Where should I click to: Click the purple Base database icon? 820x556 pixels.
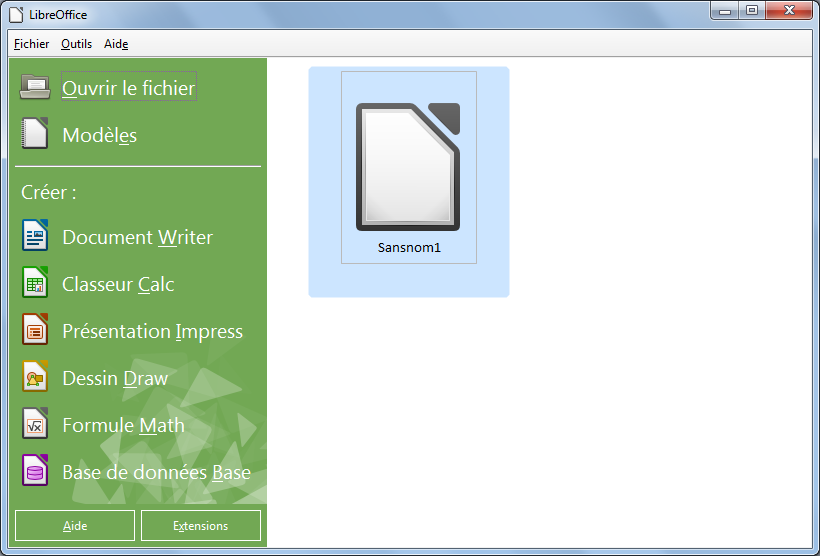pos(35,471)
